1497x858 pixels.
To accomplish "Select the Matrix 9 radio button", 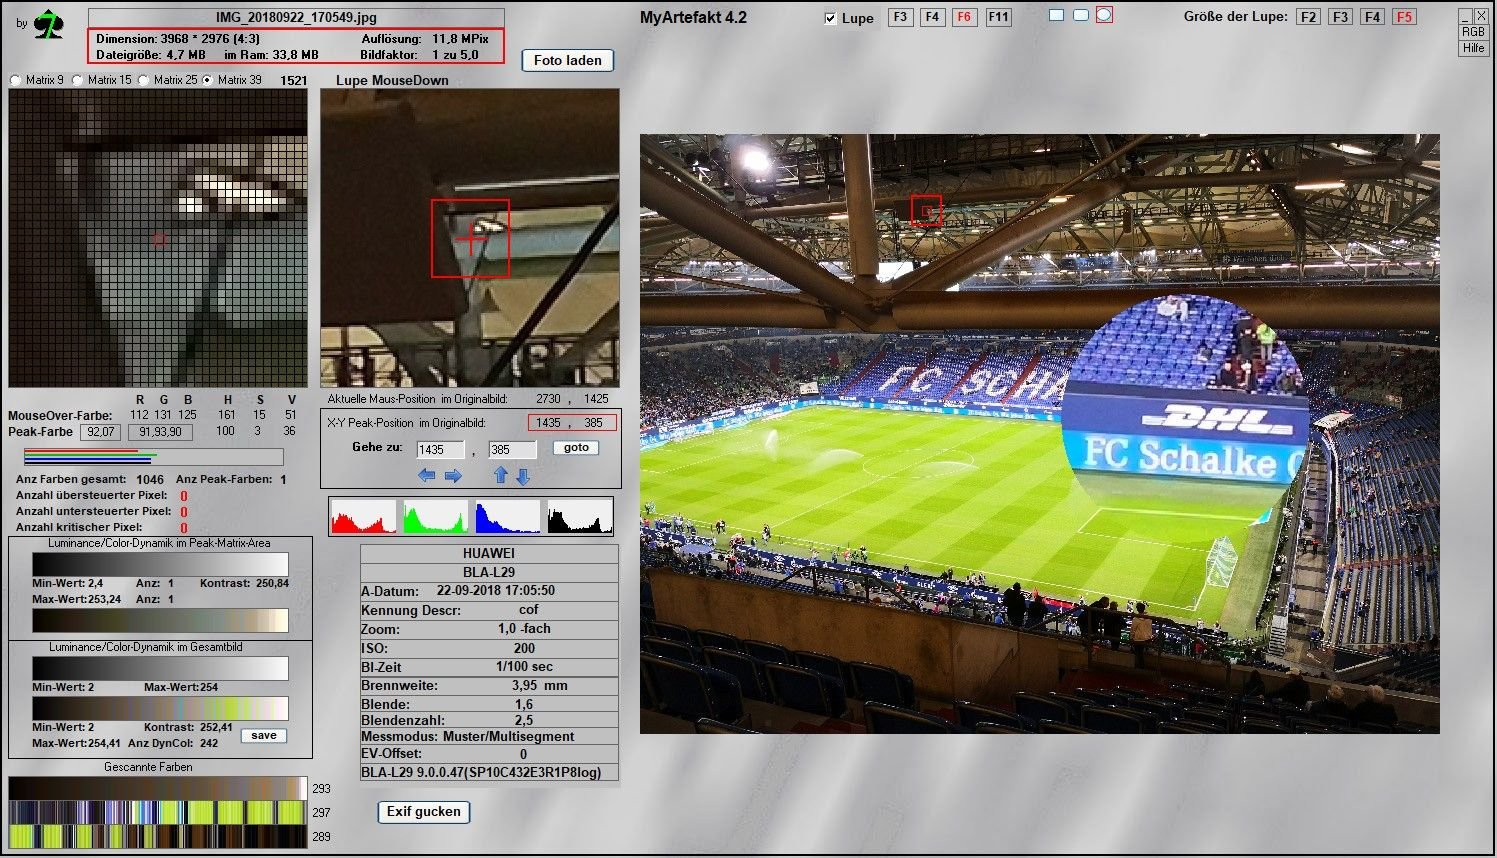I will [x=15, y=80].
